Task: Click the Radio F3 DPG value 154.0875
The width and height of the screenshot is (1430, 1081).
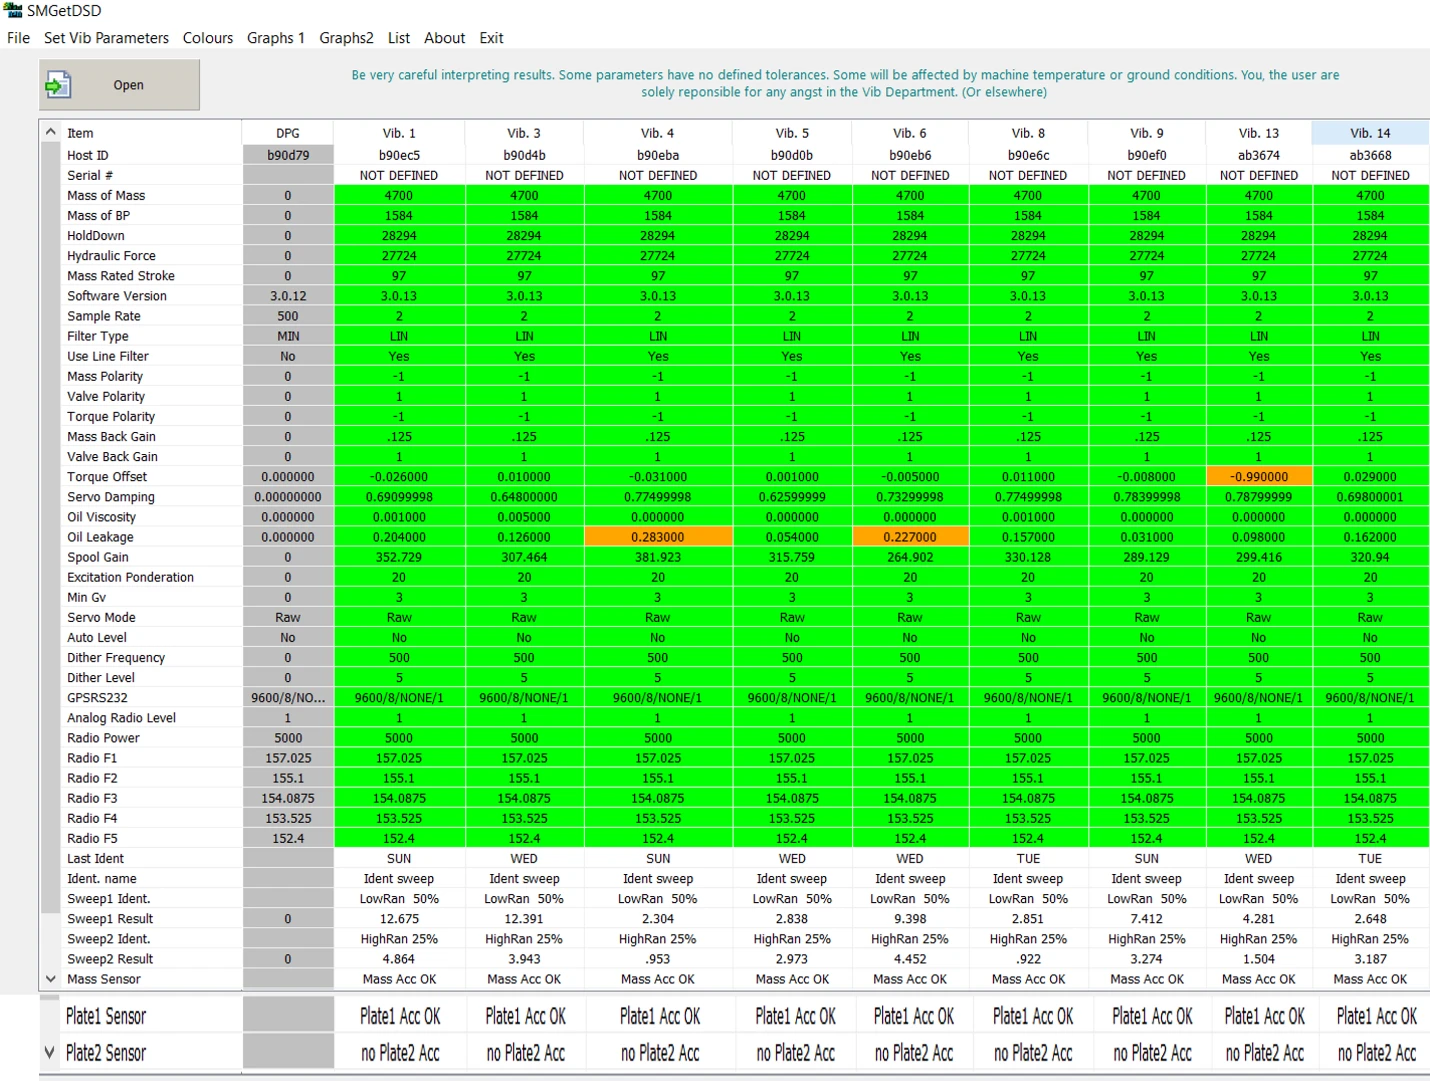Action: [288, 798]
